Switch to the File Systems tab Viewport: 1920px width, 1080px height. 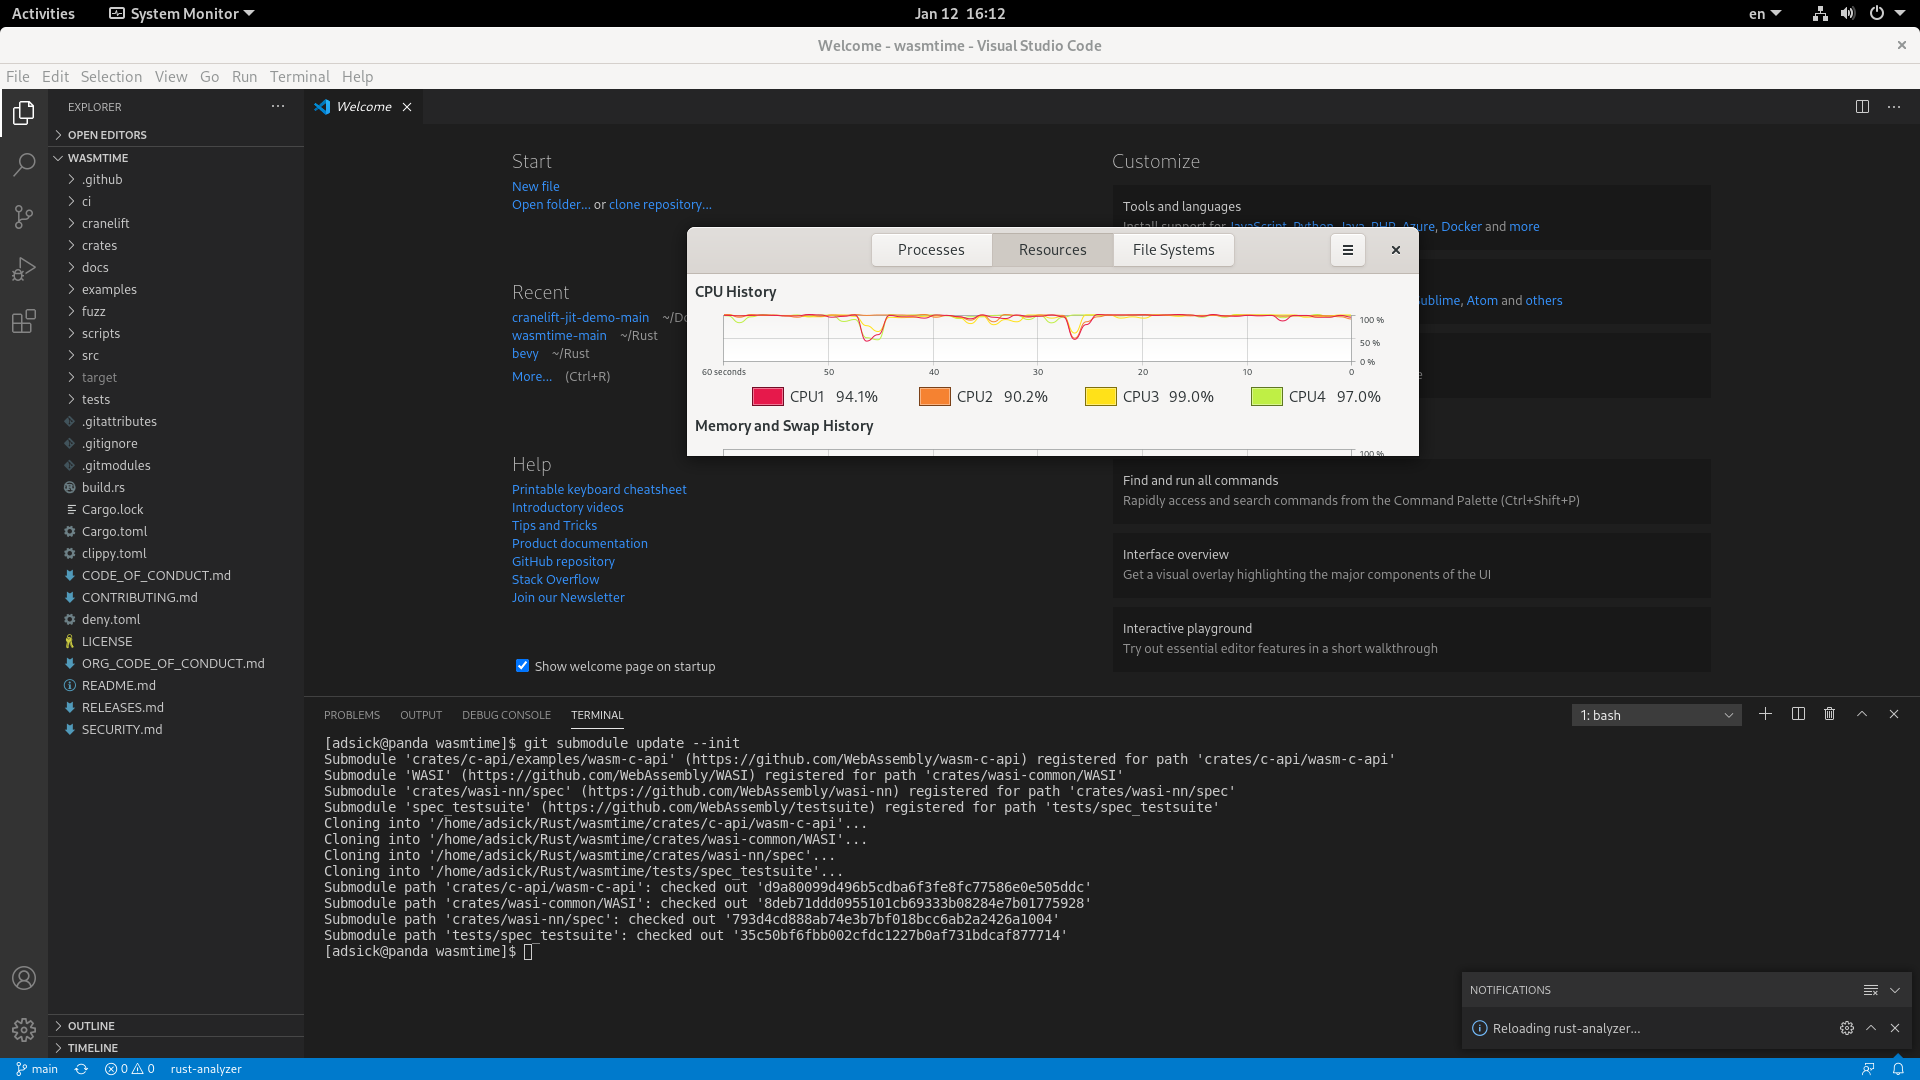click(x=1173, y=250)
